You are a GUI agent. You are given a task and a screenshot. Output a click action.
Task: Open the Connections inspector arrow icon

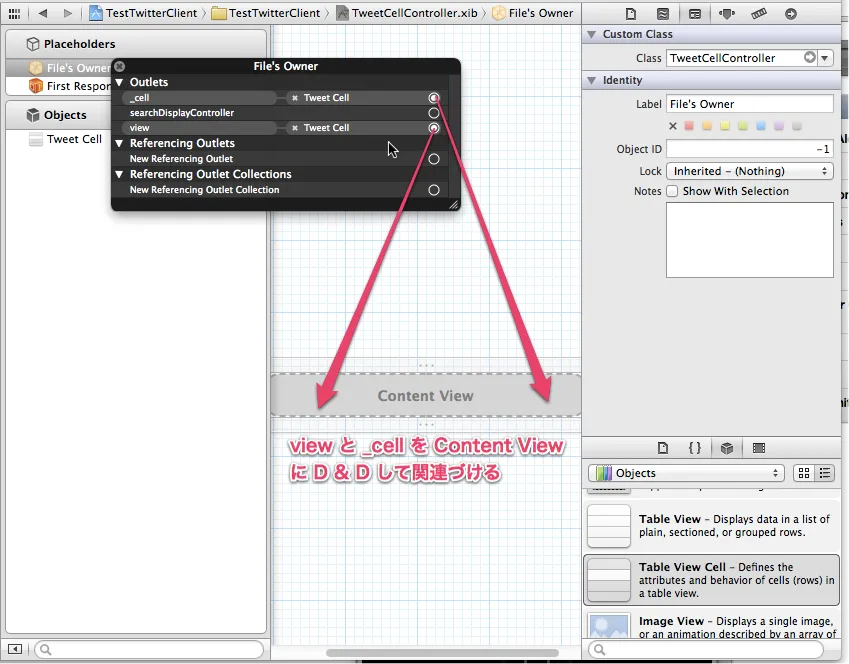tap(791, 14)
